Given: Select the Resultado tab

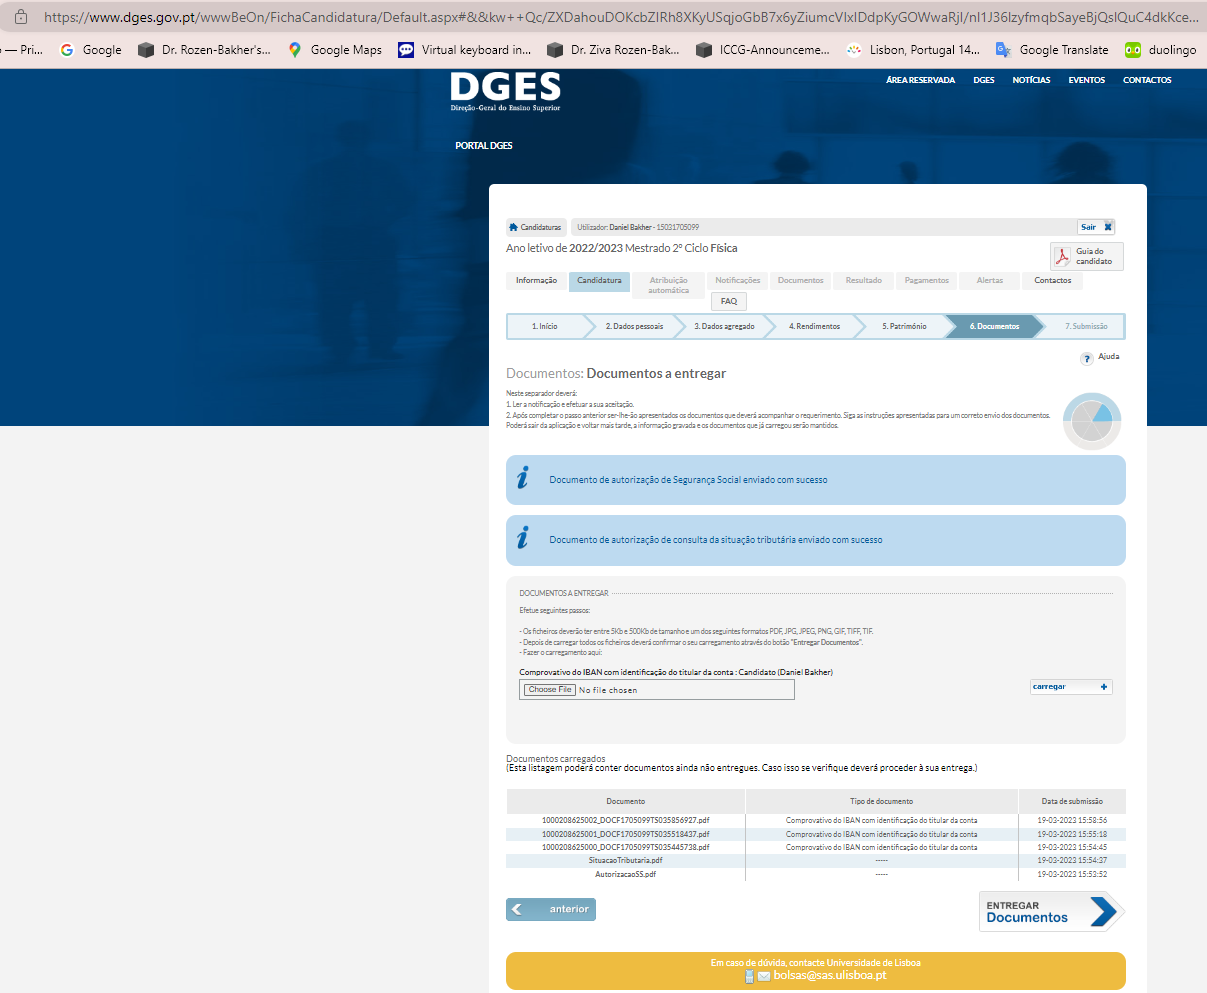Looking at the screenshot, I should click(x=864, y=281).
